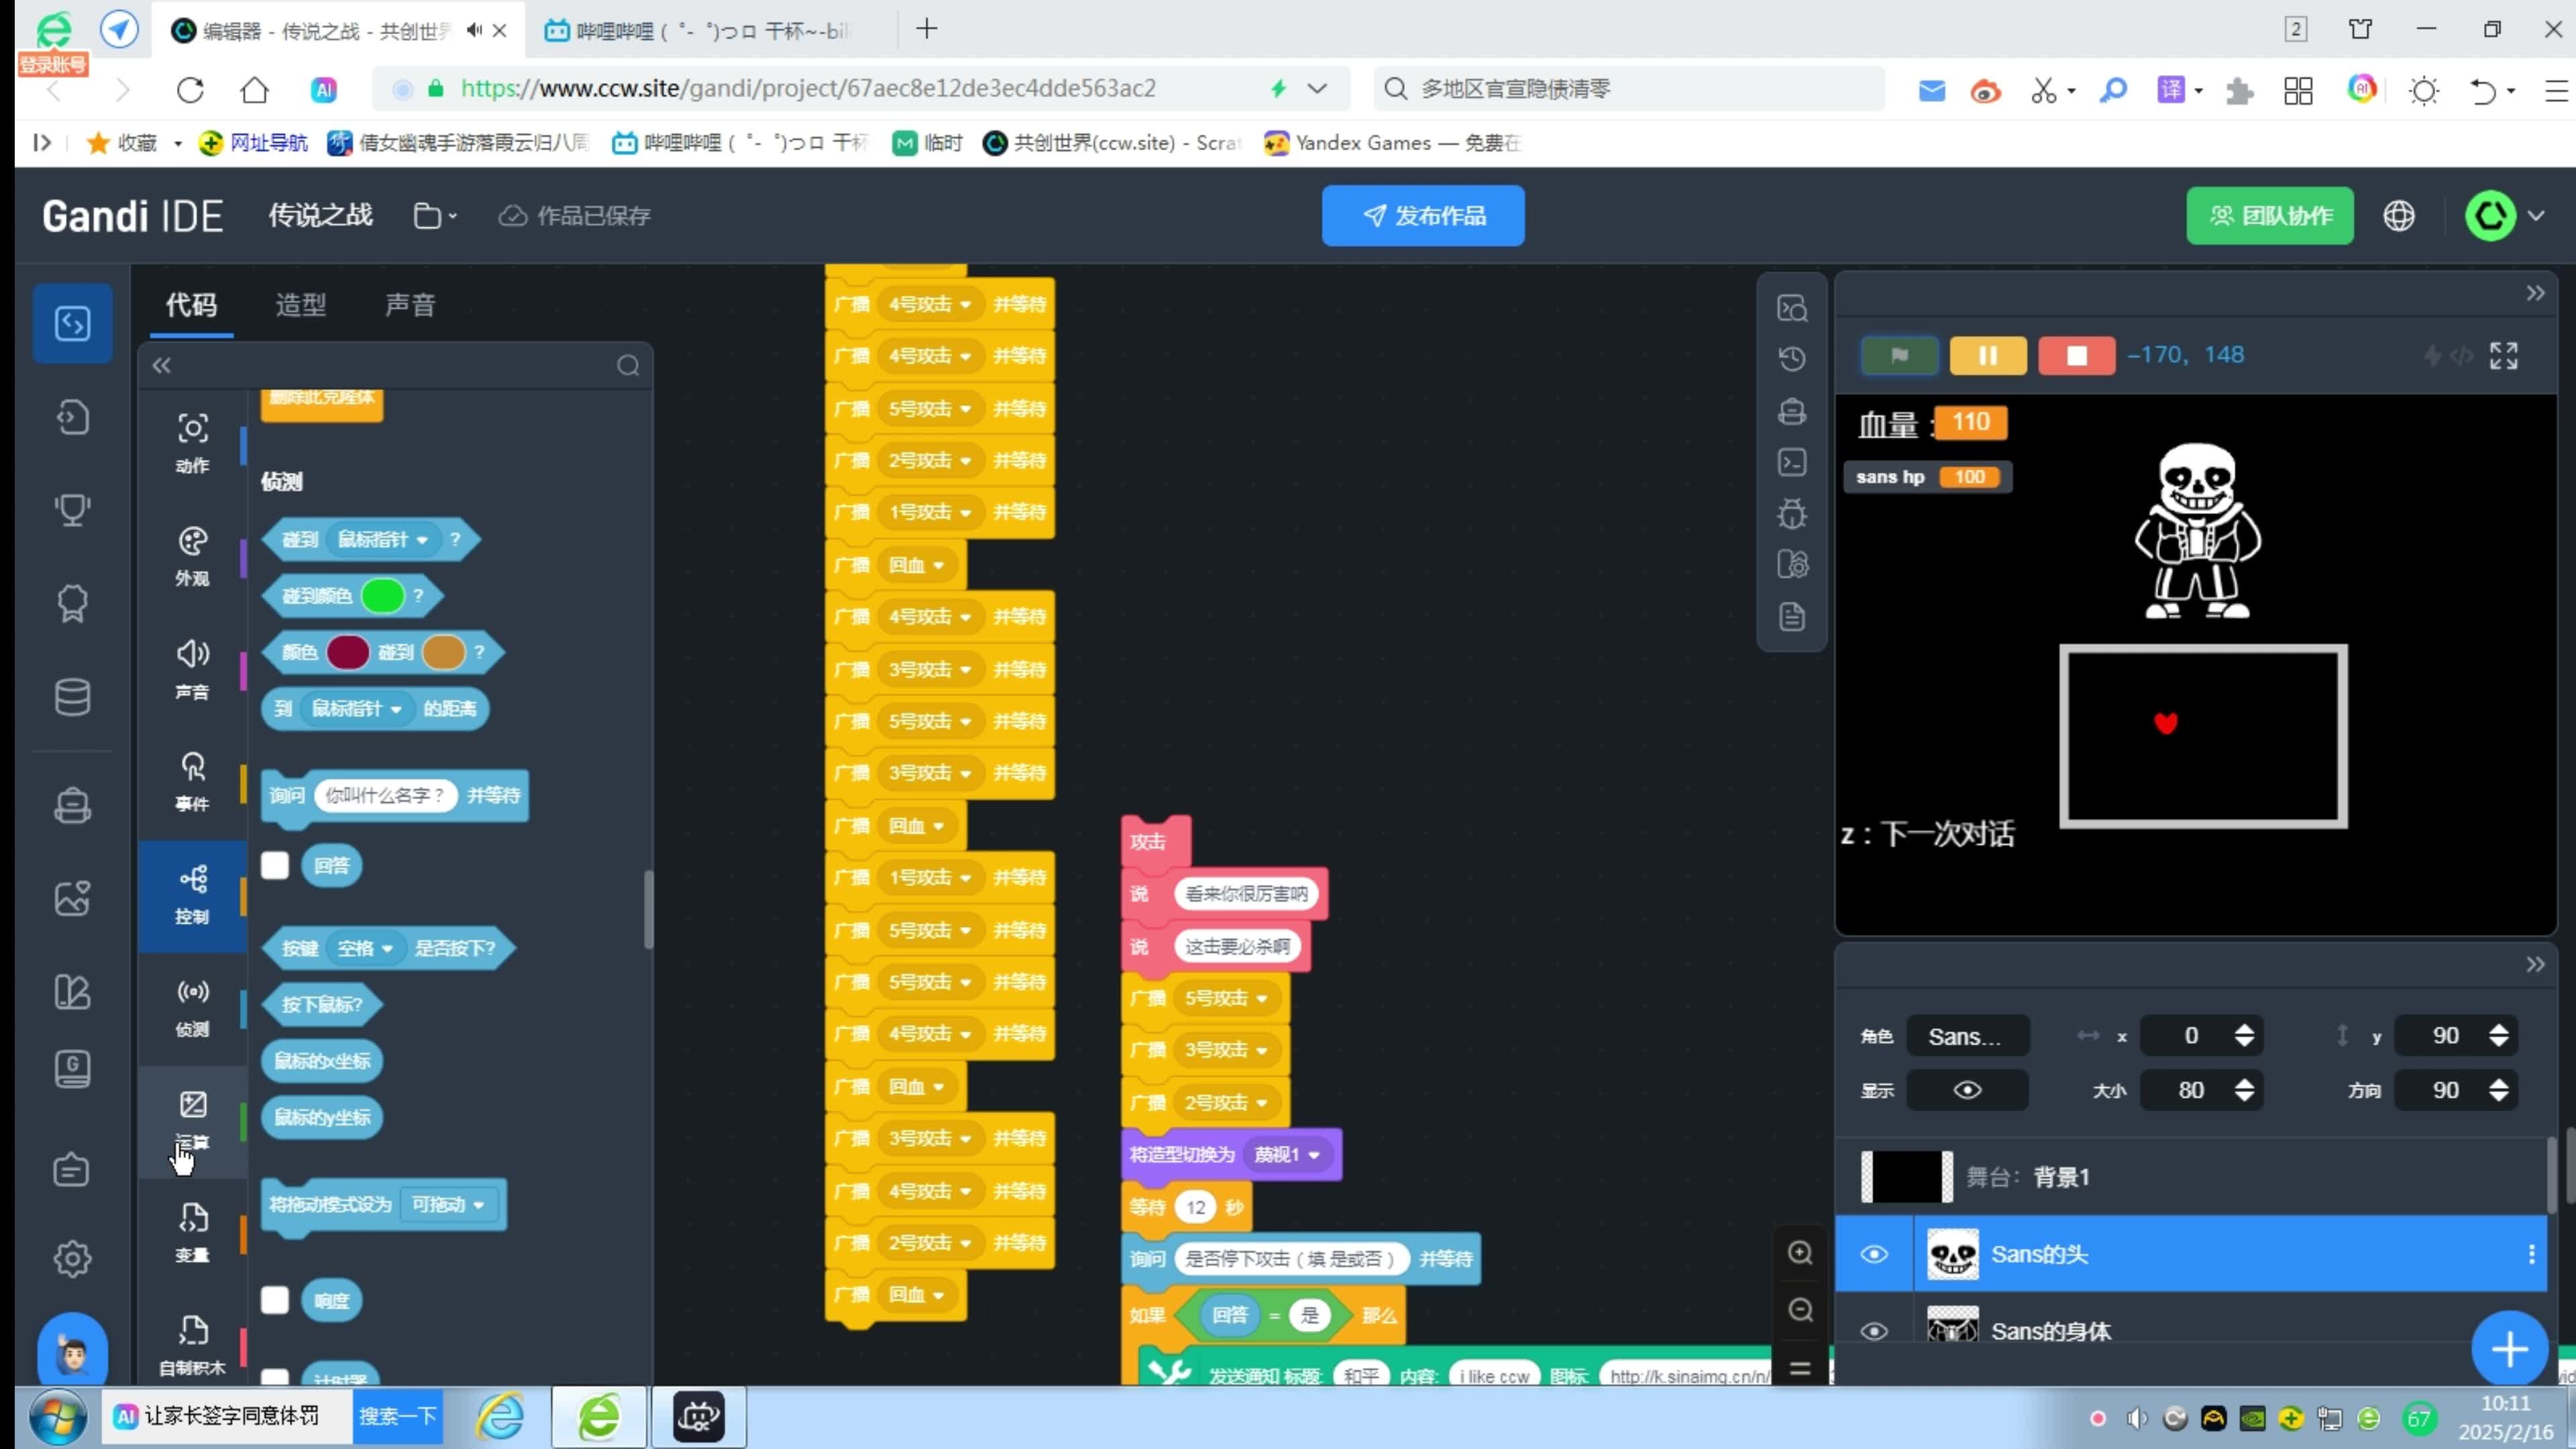
Task: Click the green flag to run project
Action: [x=1900, y=355]
